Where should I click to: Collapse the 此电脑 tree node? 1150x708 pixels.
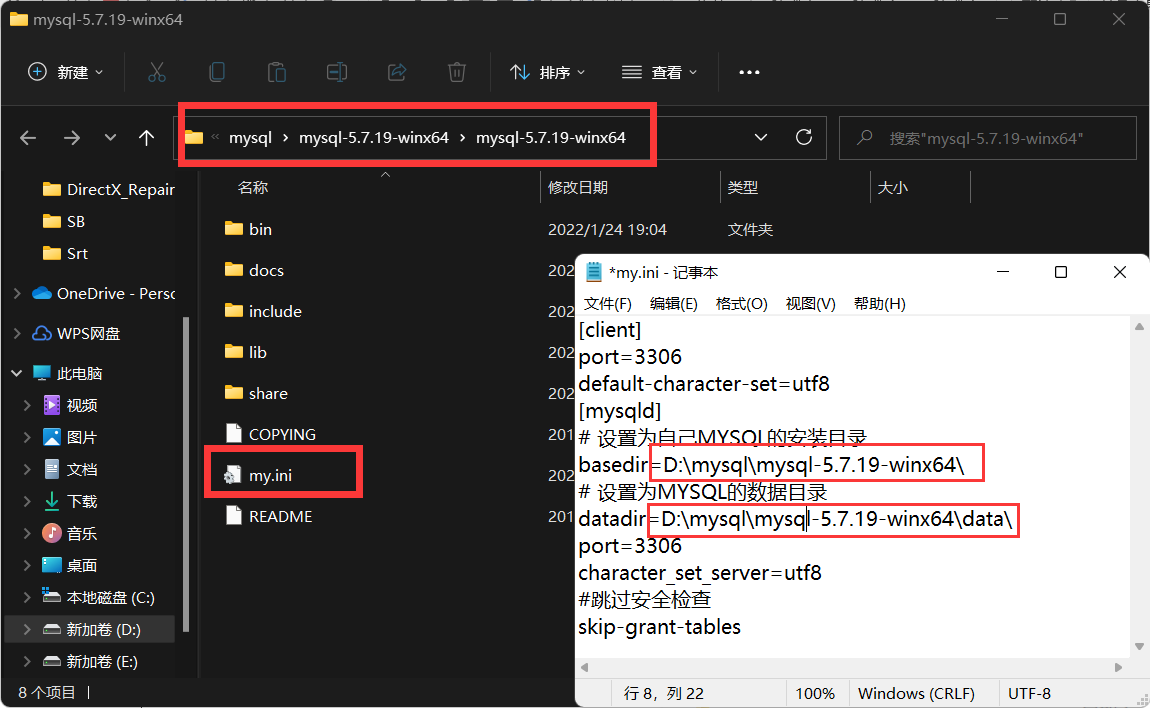click(x=17, y=373)
